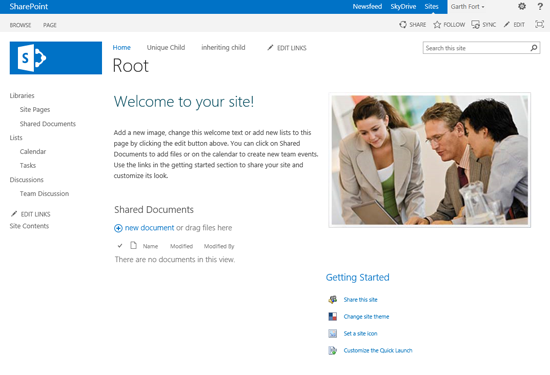Viewport: 550px width, 375px height.
Task: Open SkyDrive from the suite bar
Action: coord(403,6)
